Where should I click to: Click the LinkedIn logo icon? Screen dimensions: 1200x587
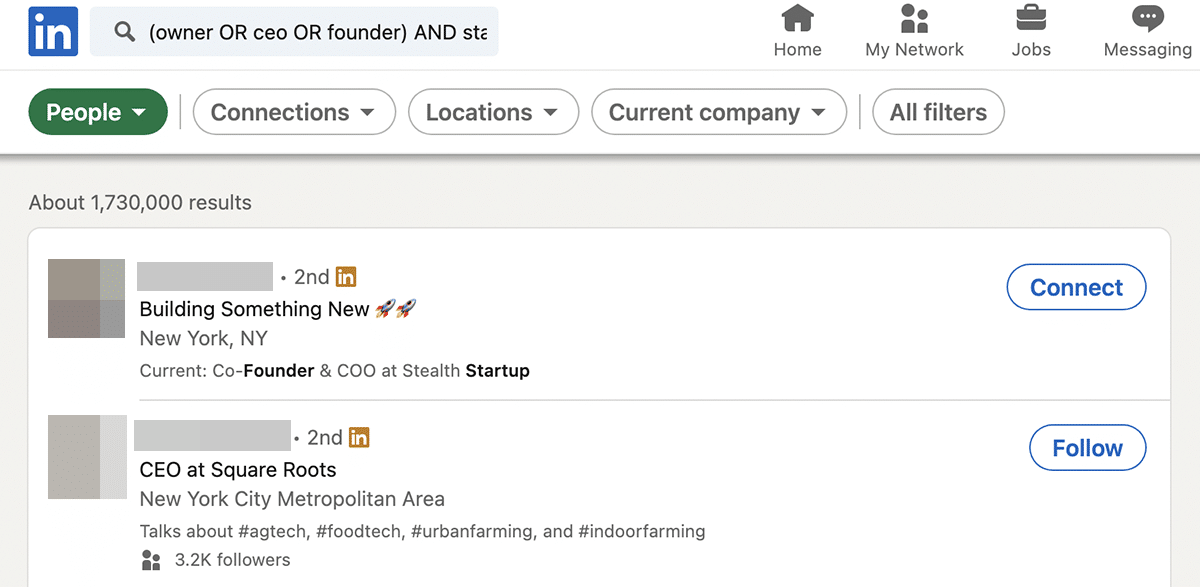pos(53,32)
